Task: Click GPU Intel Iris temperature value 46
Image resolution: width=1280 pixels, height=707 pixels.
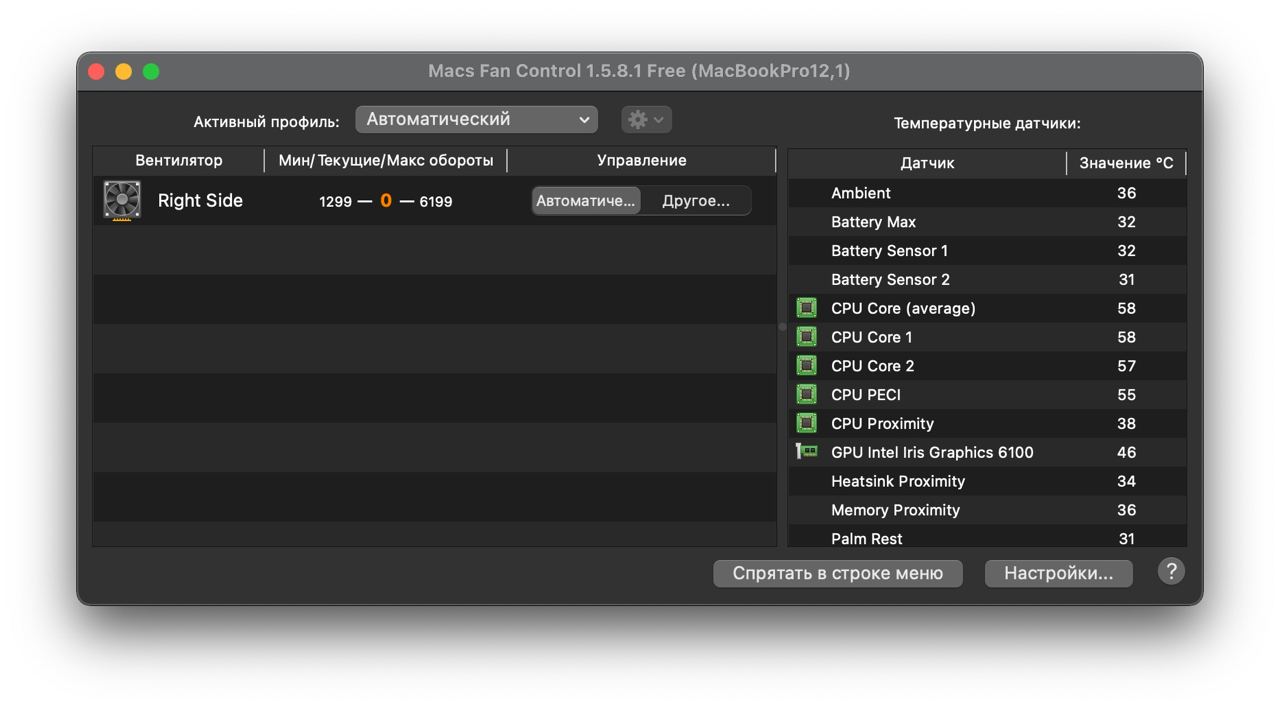Action: (1126, 452)
